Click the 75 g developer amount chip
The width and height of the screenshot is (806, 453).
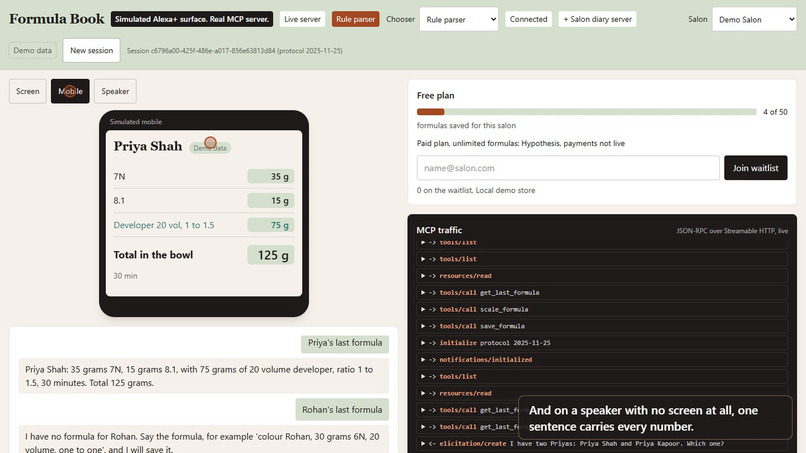tap(270, 225)
